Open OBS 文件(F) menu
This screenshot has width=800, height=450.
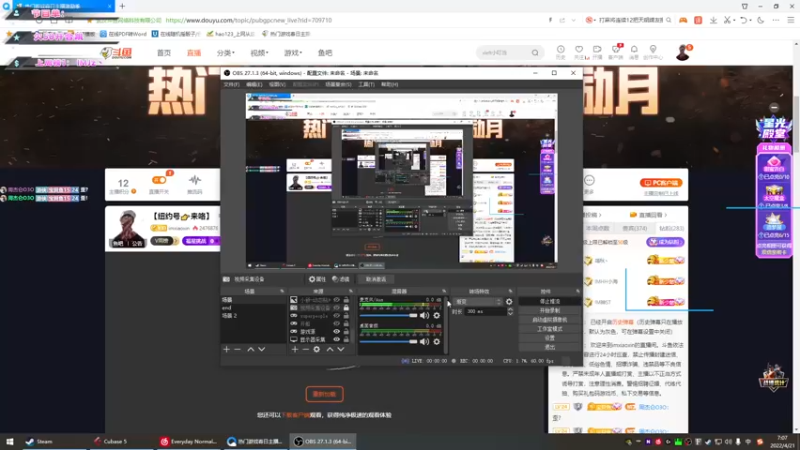pos(231,84)
